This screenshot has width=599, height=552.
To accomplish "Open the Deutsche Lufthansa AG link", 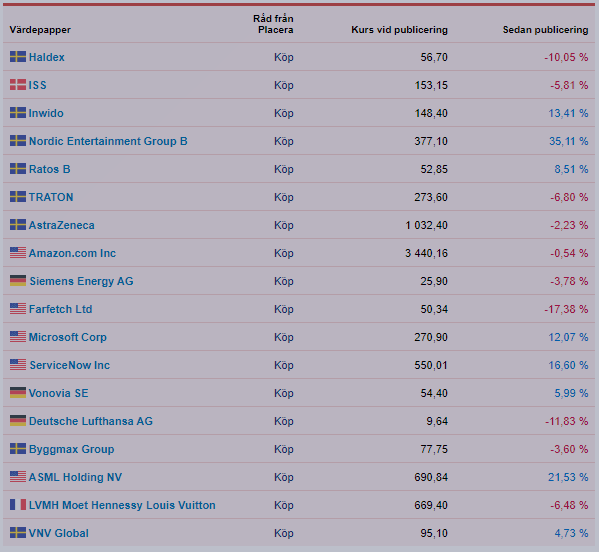I will click(x=91, y=421).
